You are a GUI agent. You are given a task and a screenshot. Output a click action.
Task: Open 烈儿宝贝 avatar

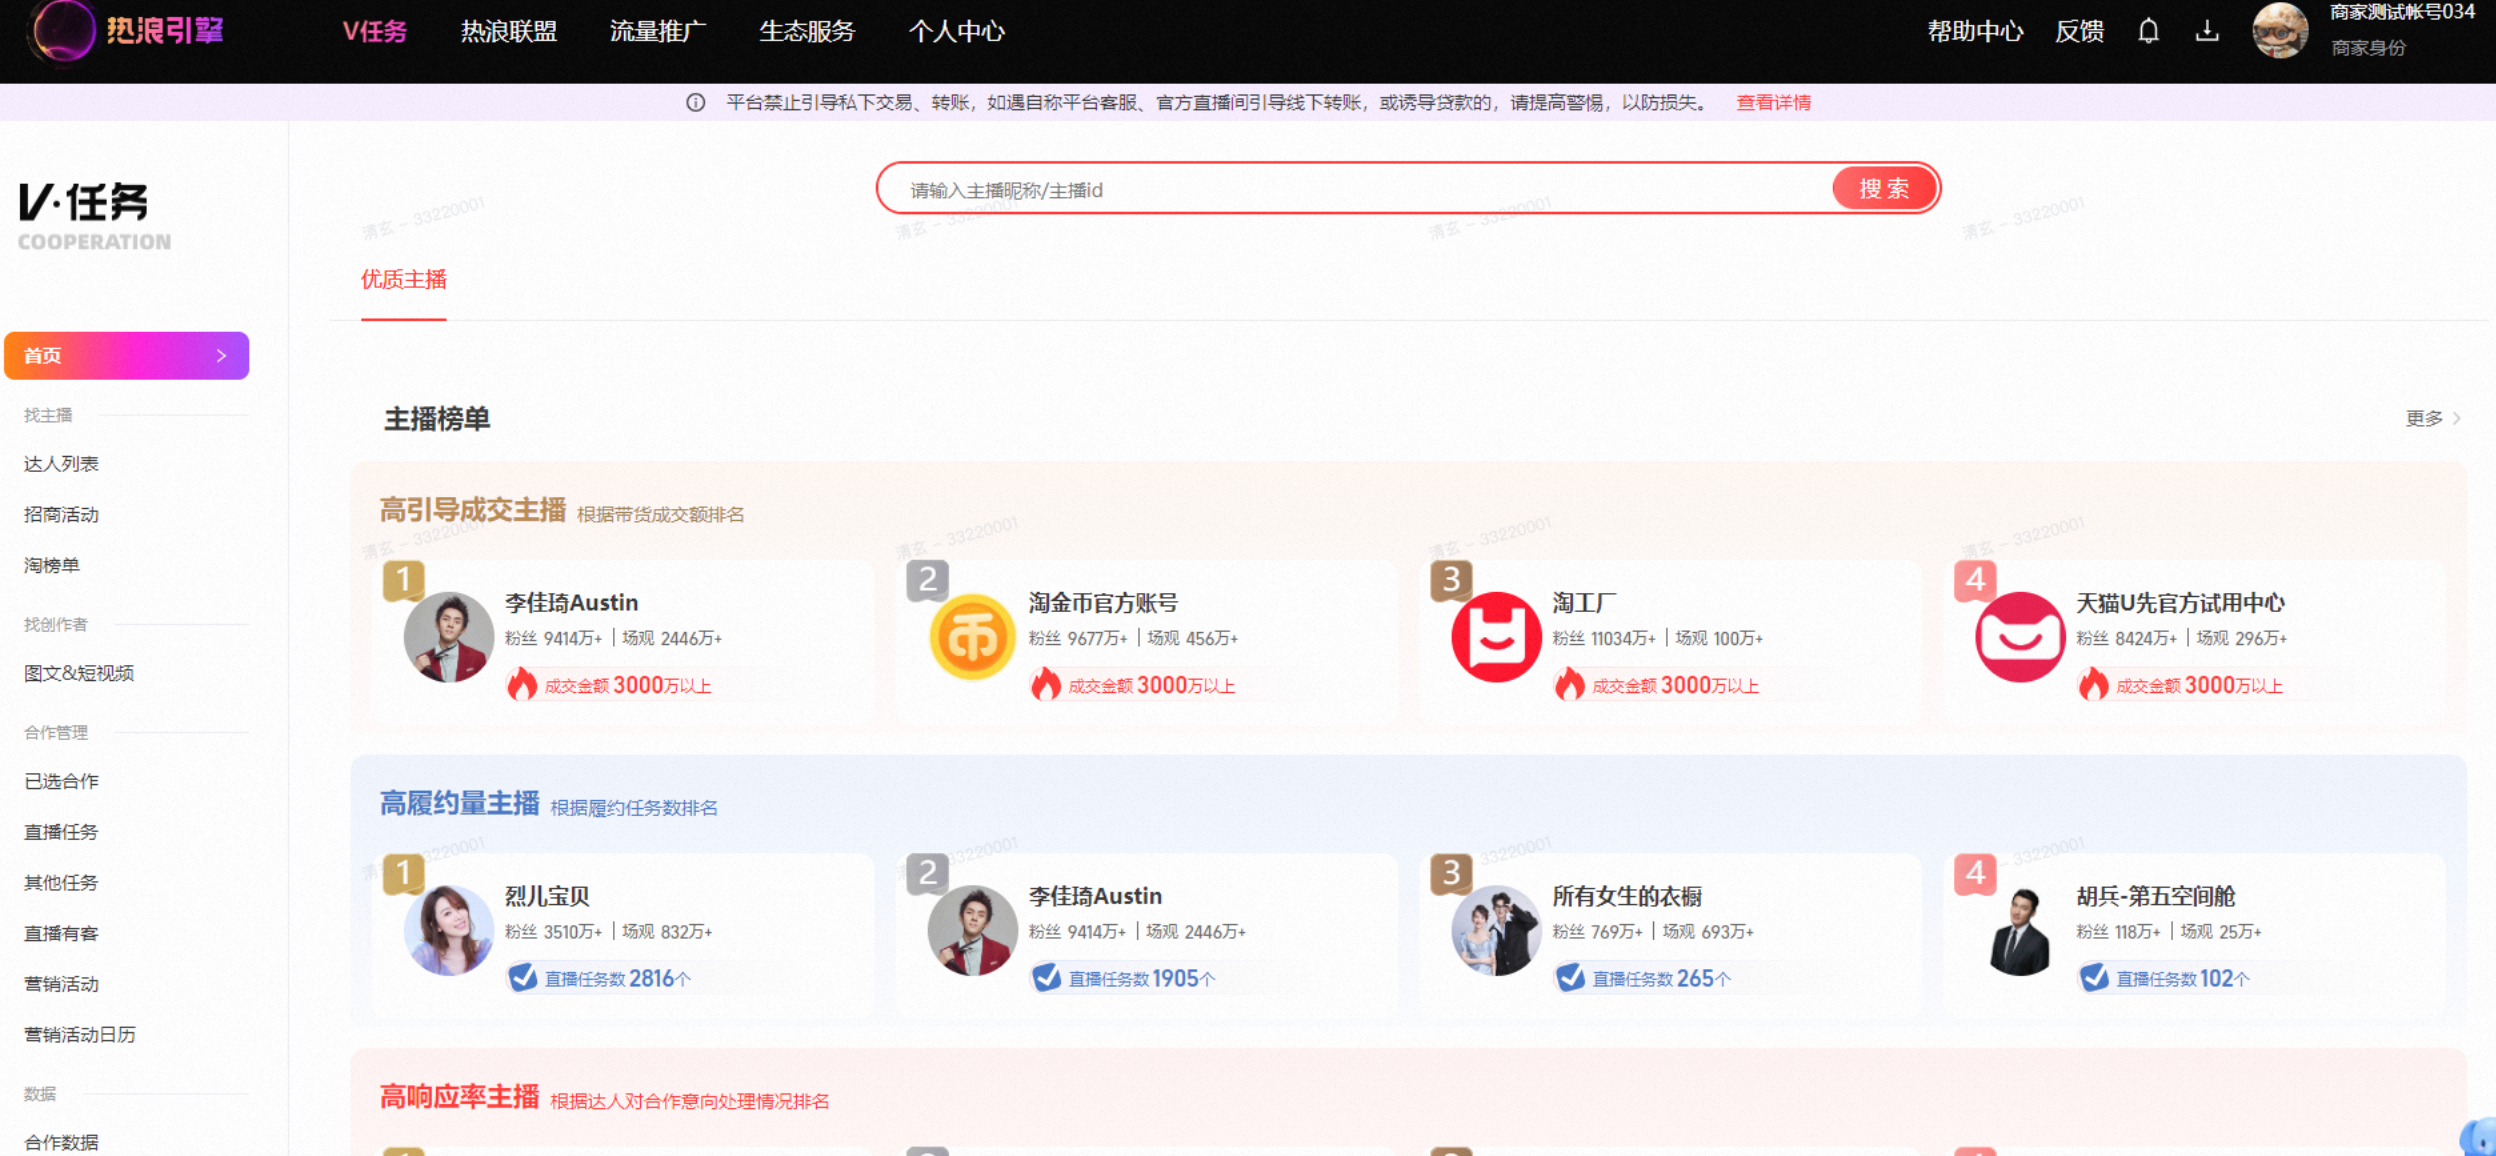click(449, 930)
